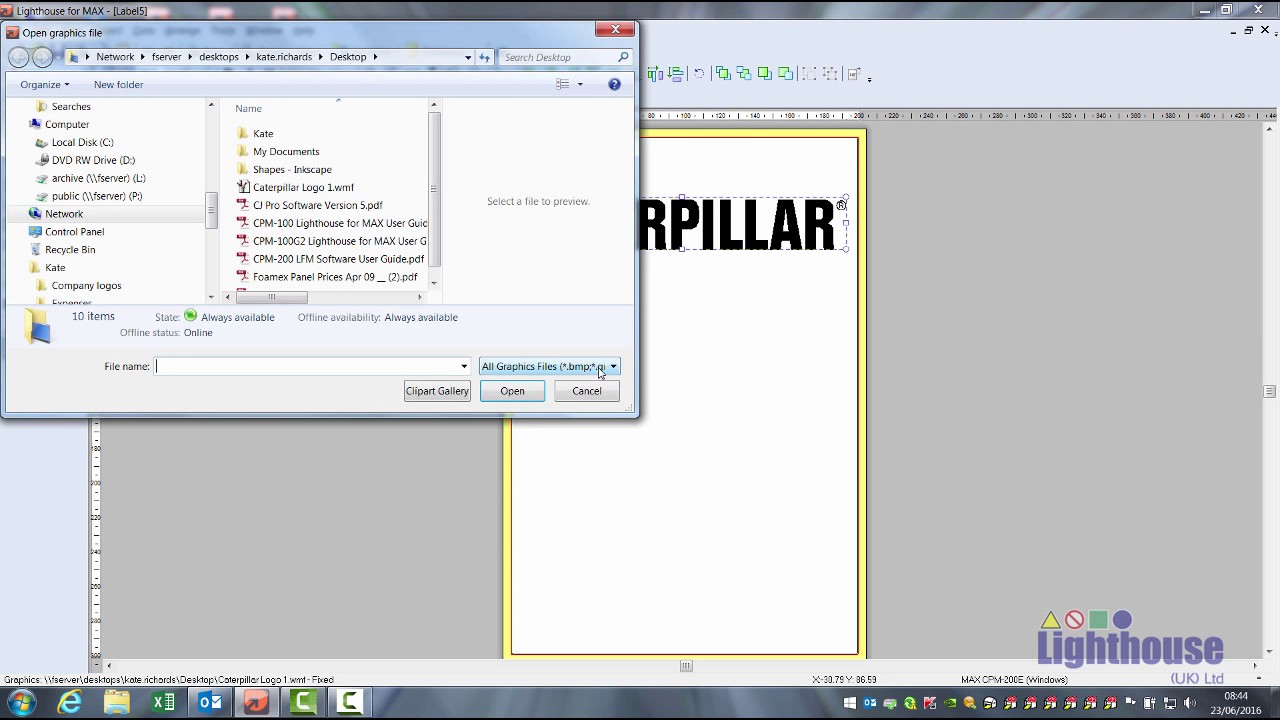The image size is (1280, 720).
Task: Select Recycle Bin in the navigation pane
Action: [70, 250]
